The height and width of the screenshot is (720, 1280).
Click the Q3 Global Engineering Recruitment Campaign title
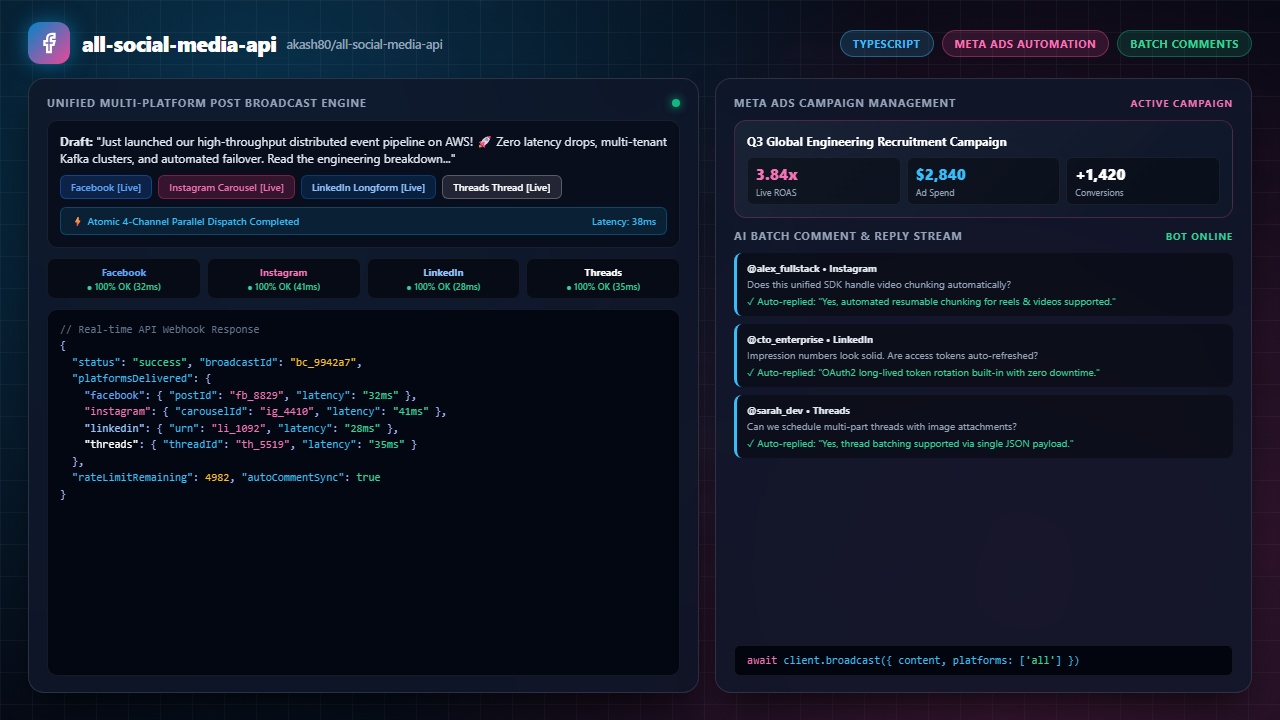coord(877,142)
